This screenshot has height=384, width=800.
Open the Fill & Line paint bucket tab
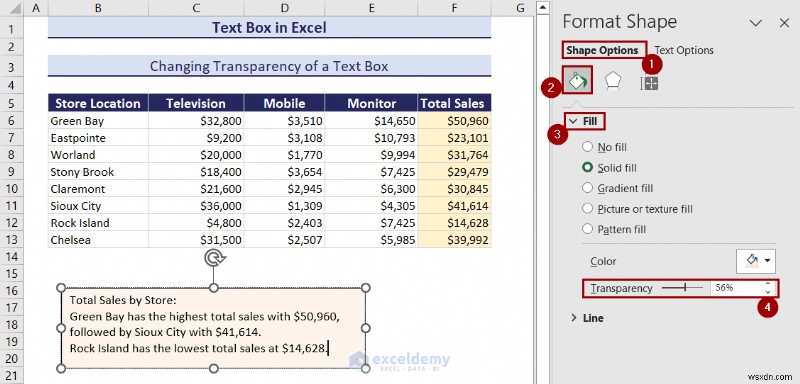pos(578,81)
